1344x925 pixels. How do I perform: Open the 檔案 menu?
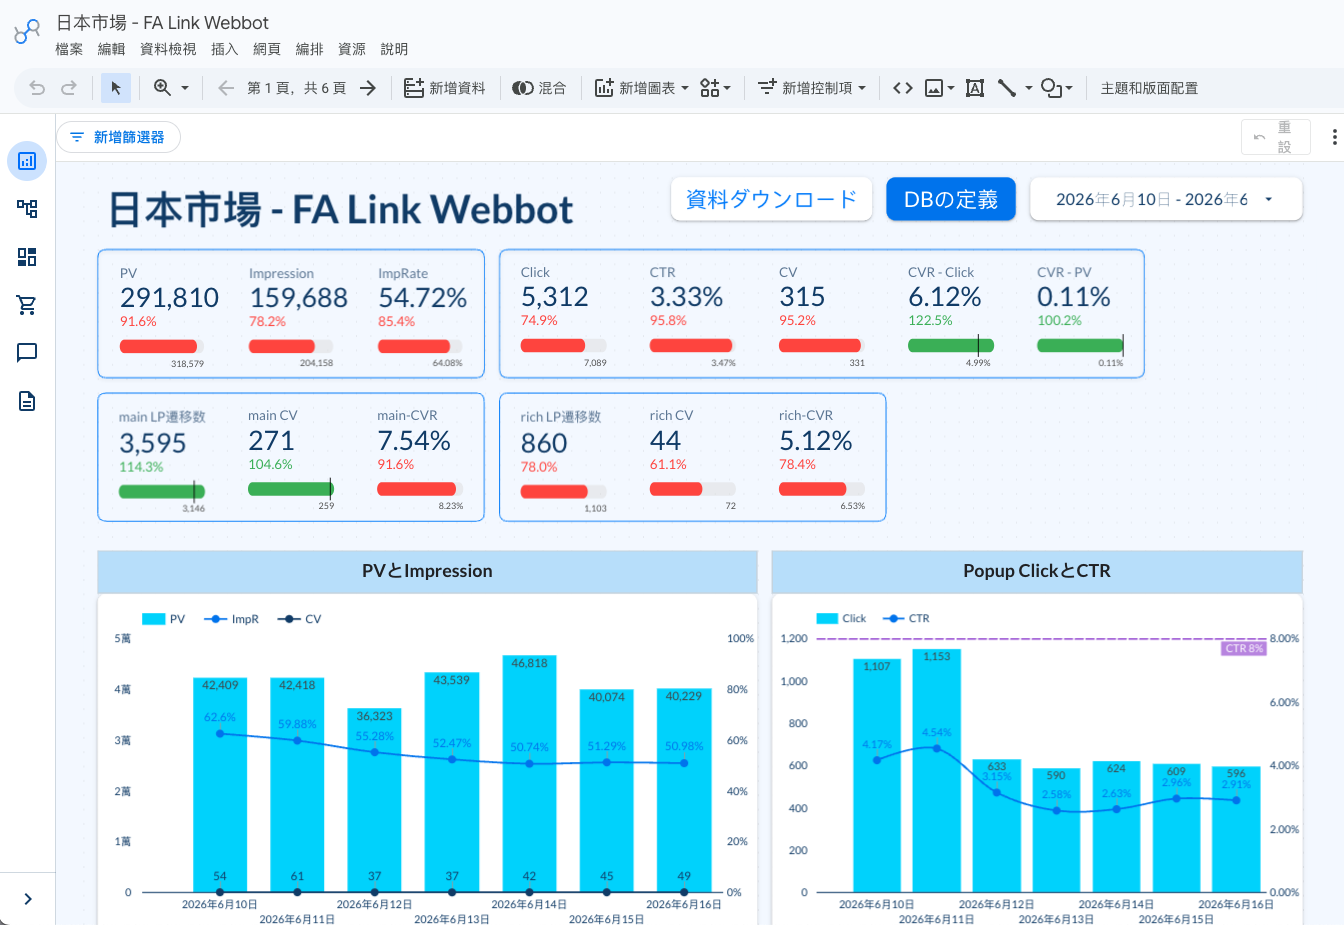69,49
